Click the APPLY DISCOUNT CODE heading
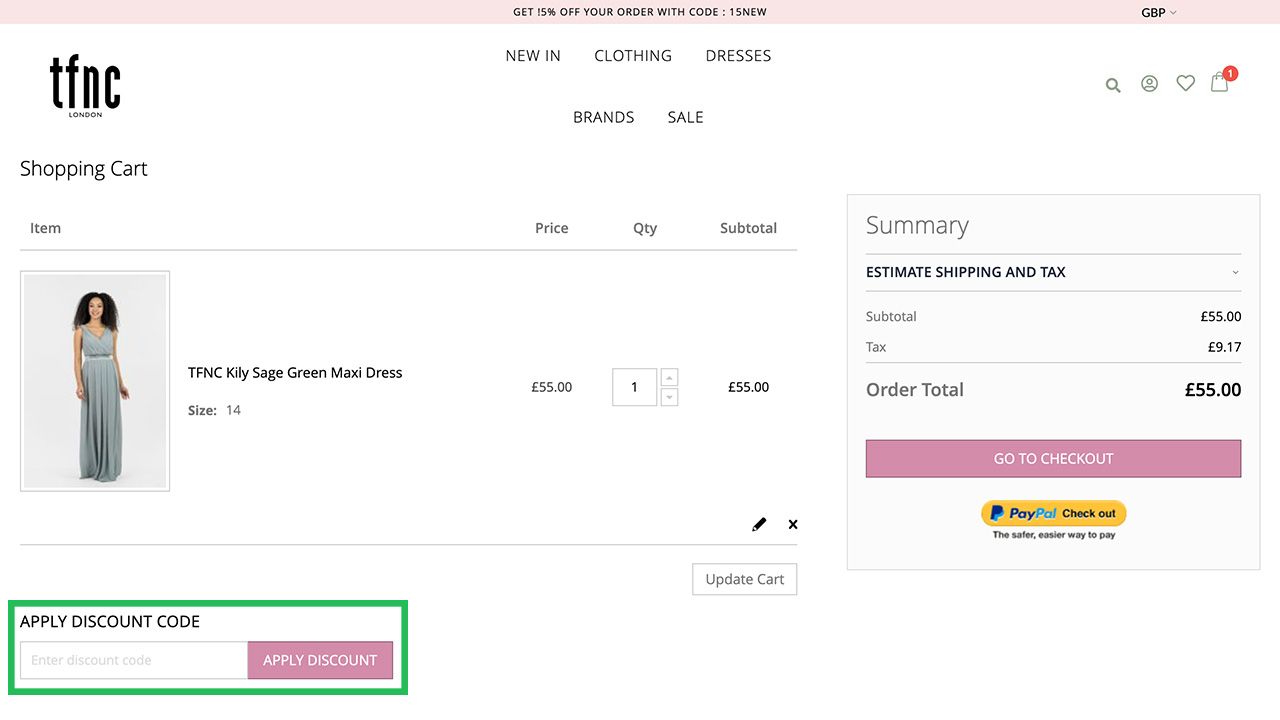 (110, 621)
